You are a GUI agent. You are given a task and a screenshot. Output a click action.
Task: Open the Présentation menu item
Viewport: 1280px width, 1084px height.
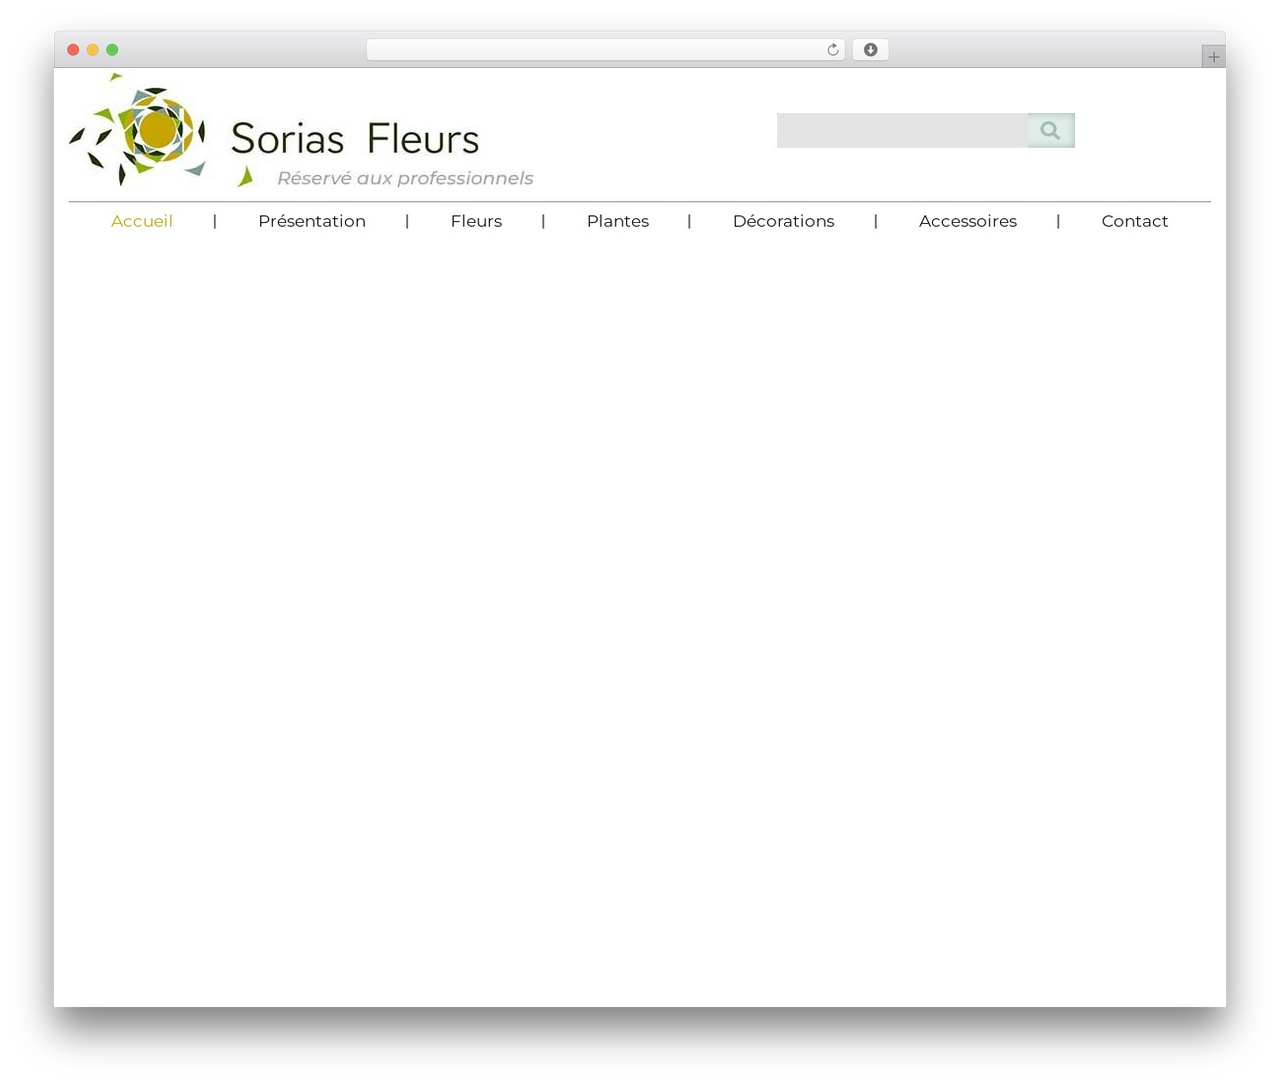pyautogui.click(x=312, y=221)
